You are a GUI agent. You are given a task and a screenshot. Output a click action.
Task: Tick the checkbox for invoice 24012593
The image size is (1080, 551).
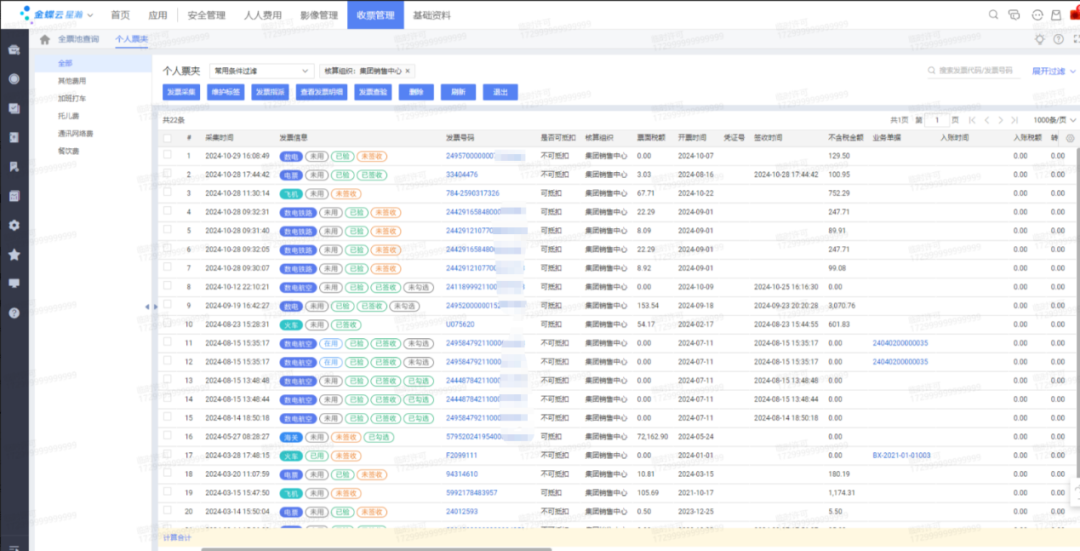pos(167,510)
